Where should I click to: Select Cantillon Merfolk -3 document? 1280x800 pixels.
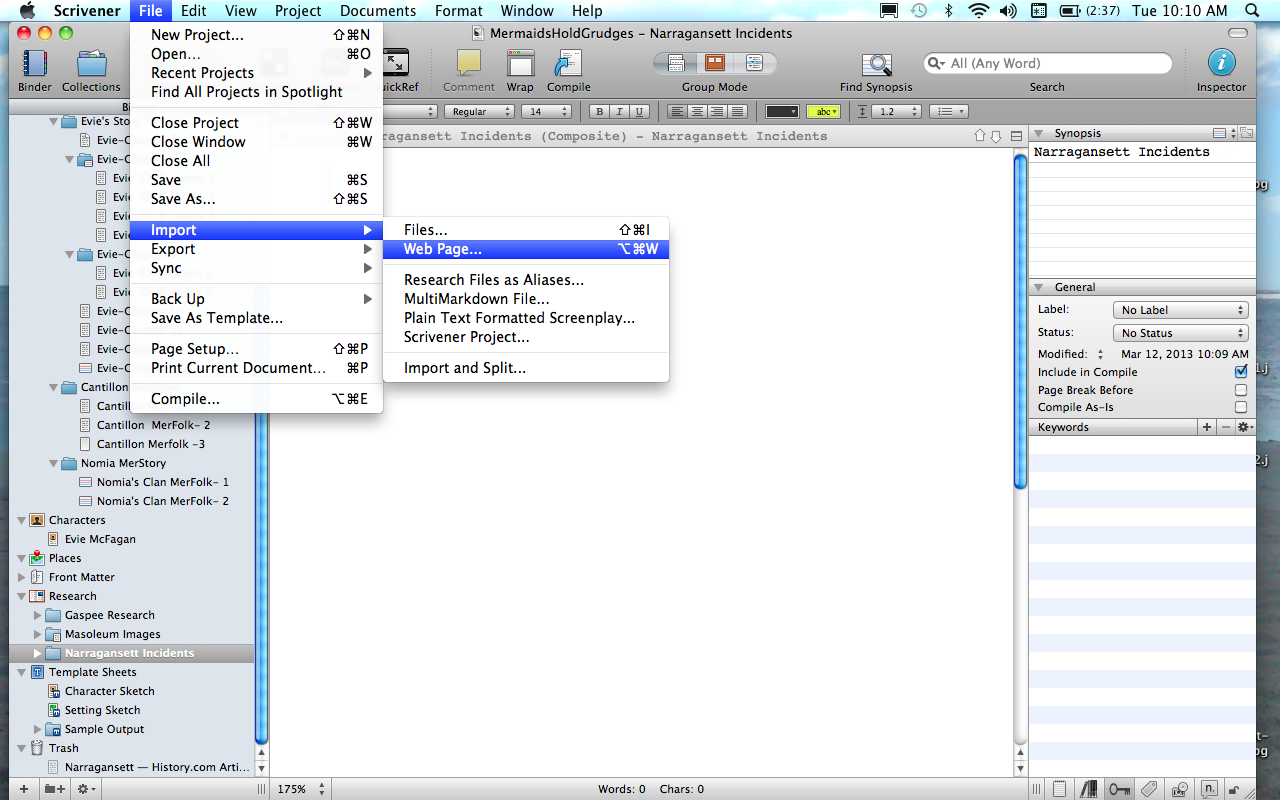point(151,444)
